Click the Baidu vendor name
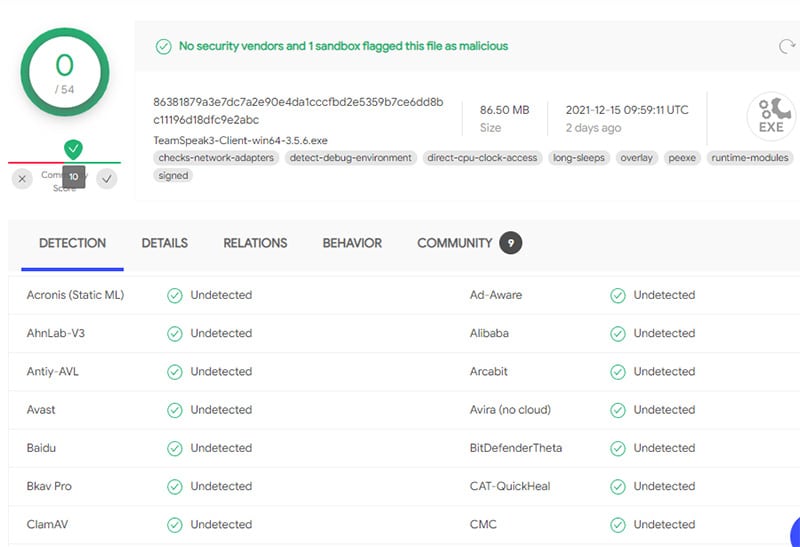This screenshot has width=800, height=547. [41, 448]
